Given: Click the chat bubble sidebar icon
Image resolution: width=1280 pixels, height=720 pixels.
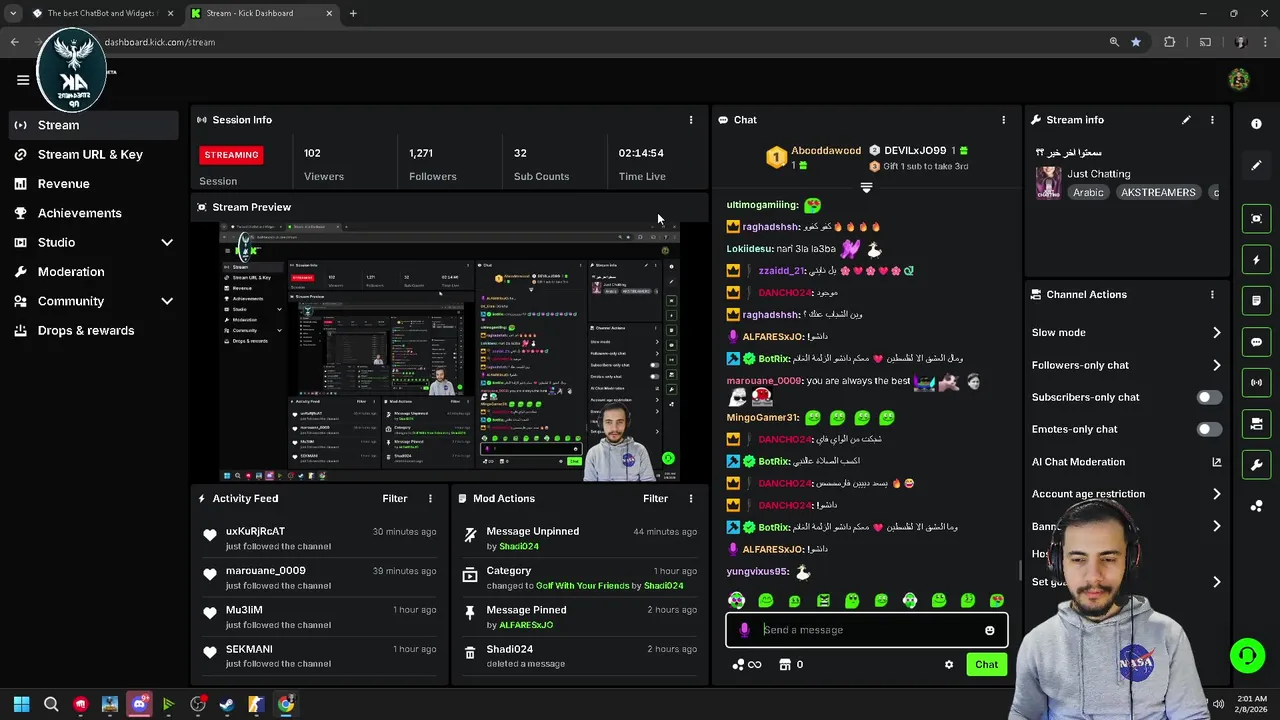Looking at the screenshot, I should pos(1256,342).
